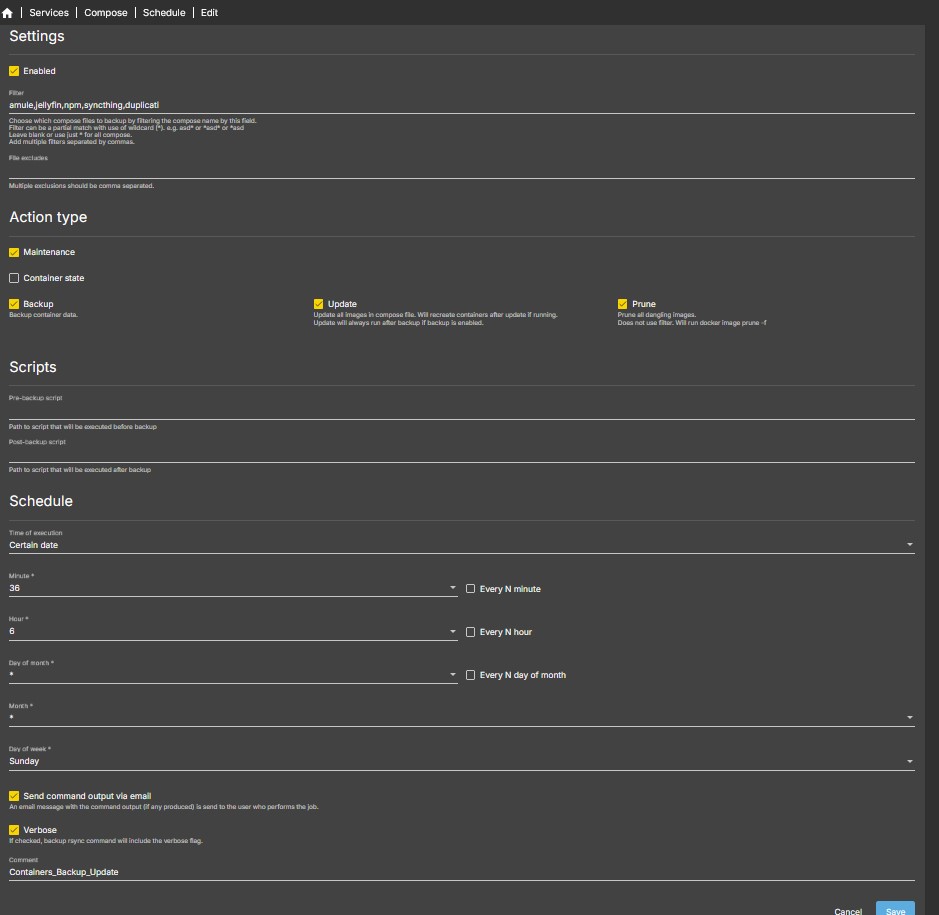Toggle the Maintenance checkbox
939x915 pixels.
click(14, 252)
